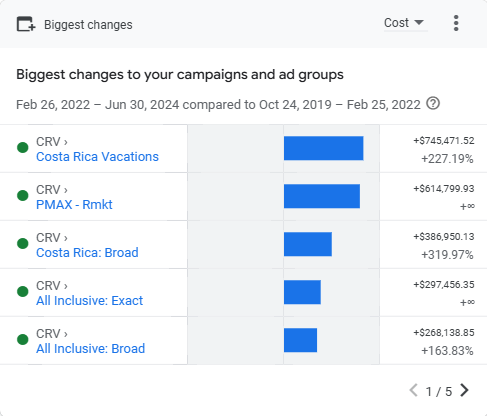Click the +$745,471.52 cost change value
The height and width of the screenshot is (416, 487).
point(444,141)
